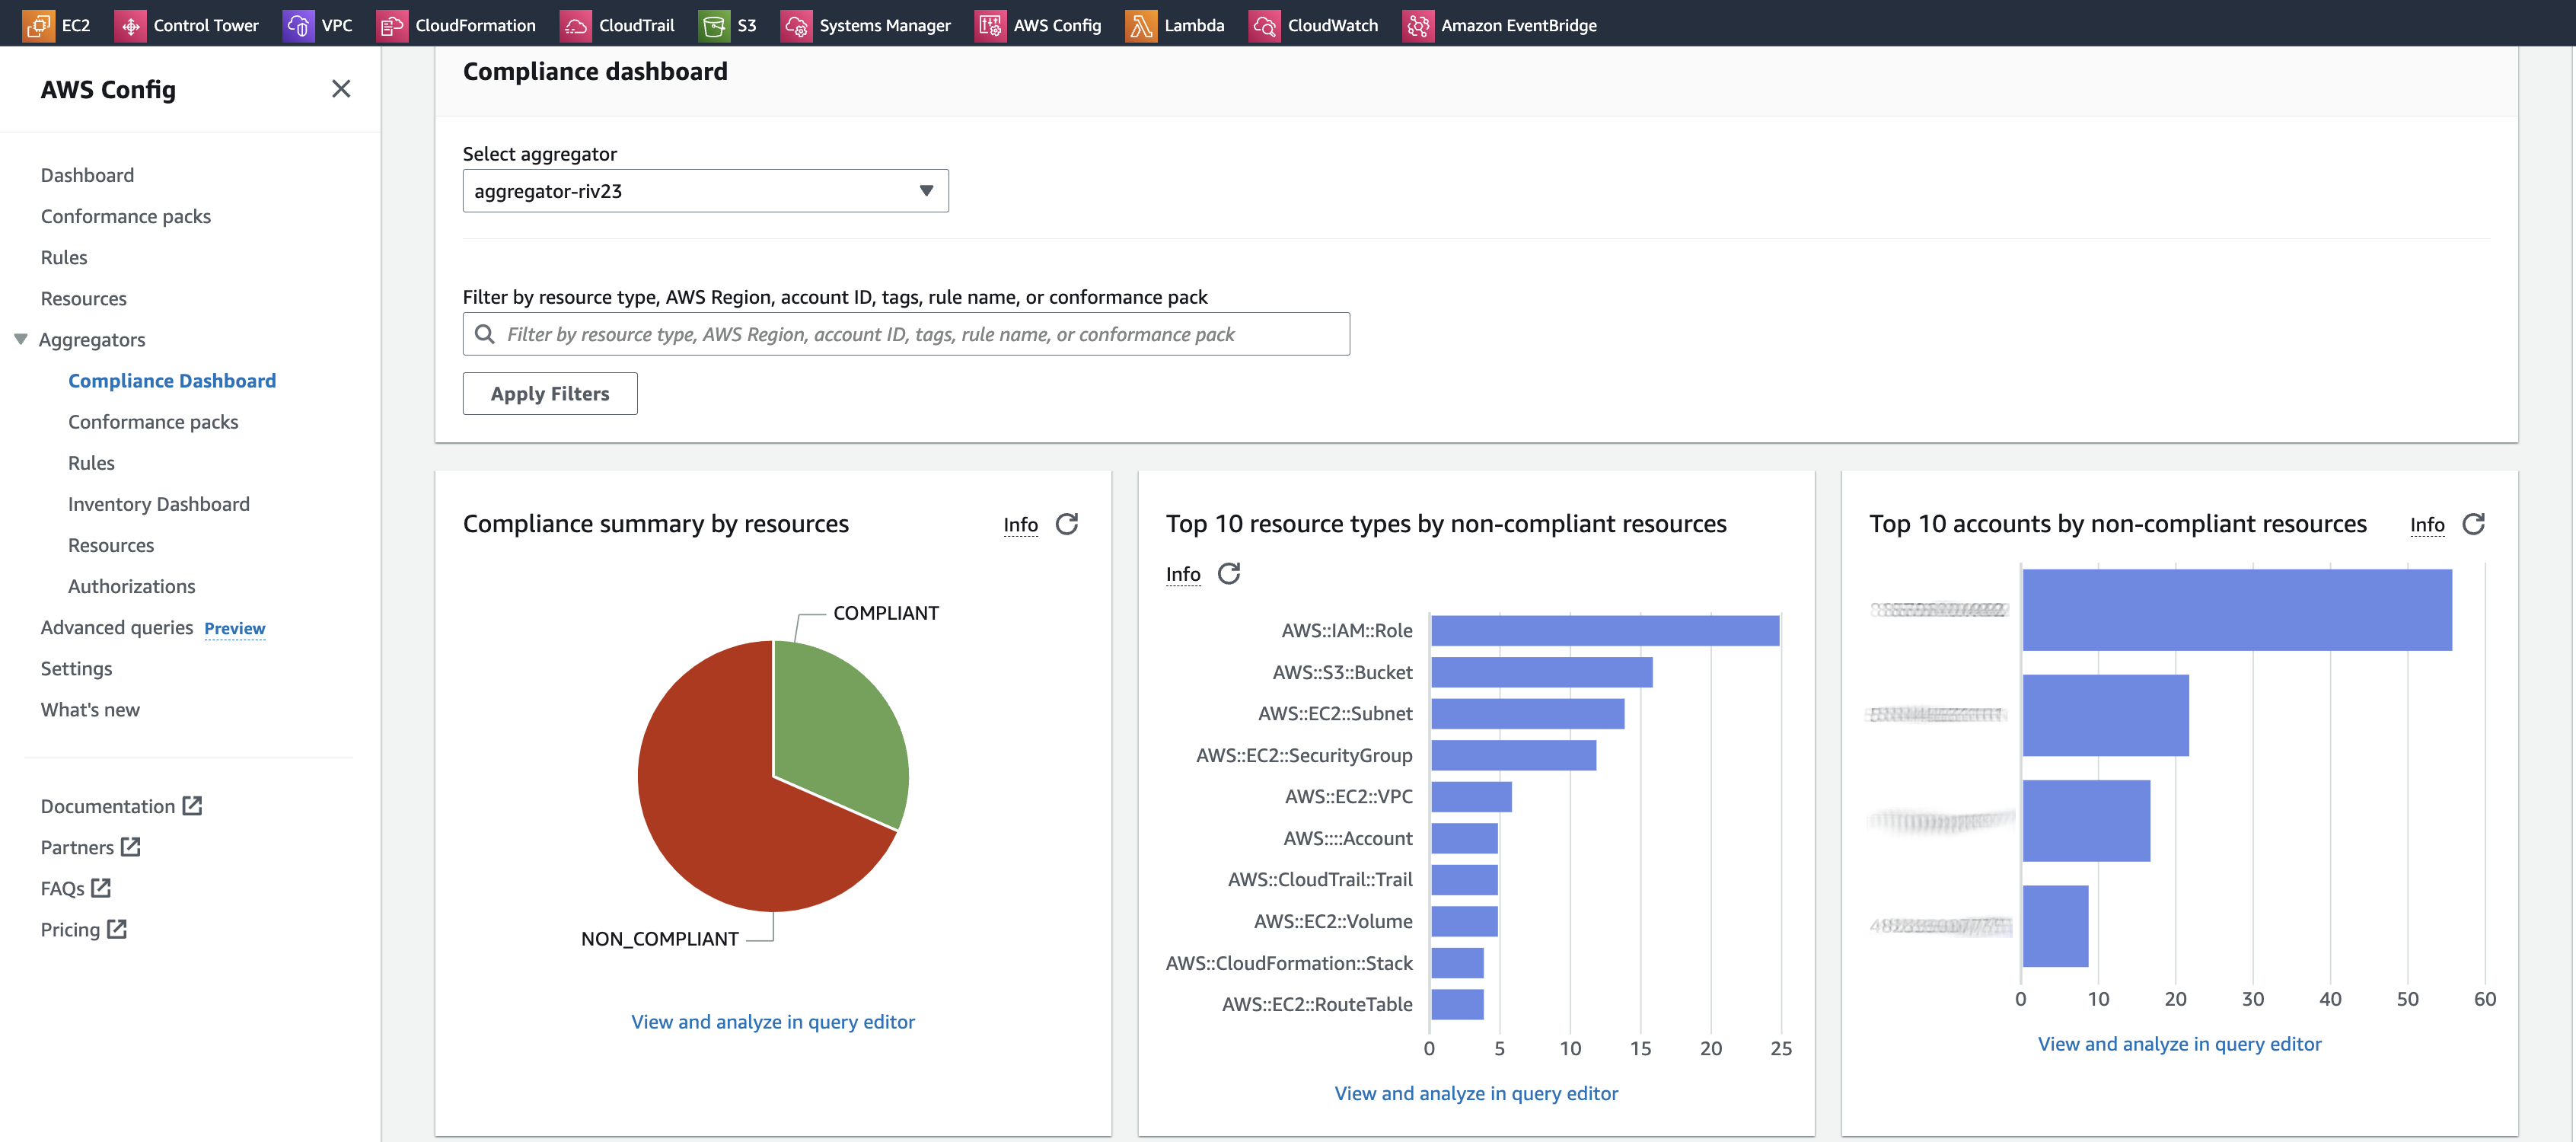This screenshot has width=2576, height=1142.
Task: Click the AWS::EC2::VPC bar
Action: 1471,796
